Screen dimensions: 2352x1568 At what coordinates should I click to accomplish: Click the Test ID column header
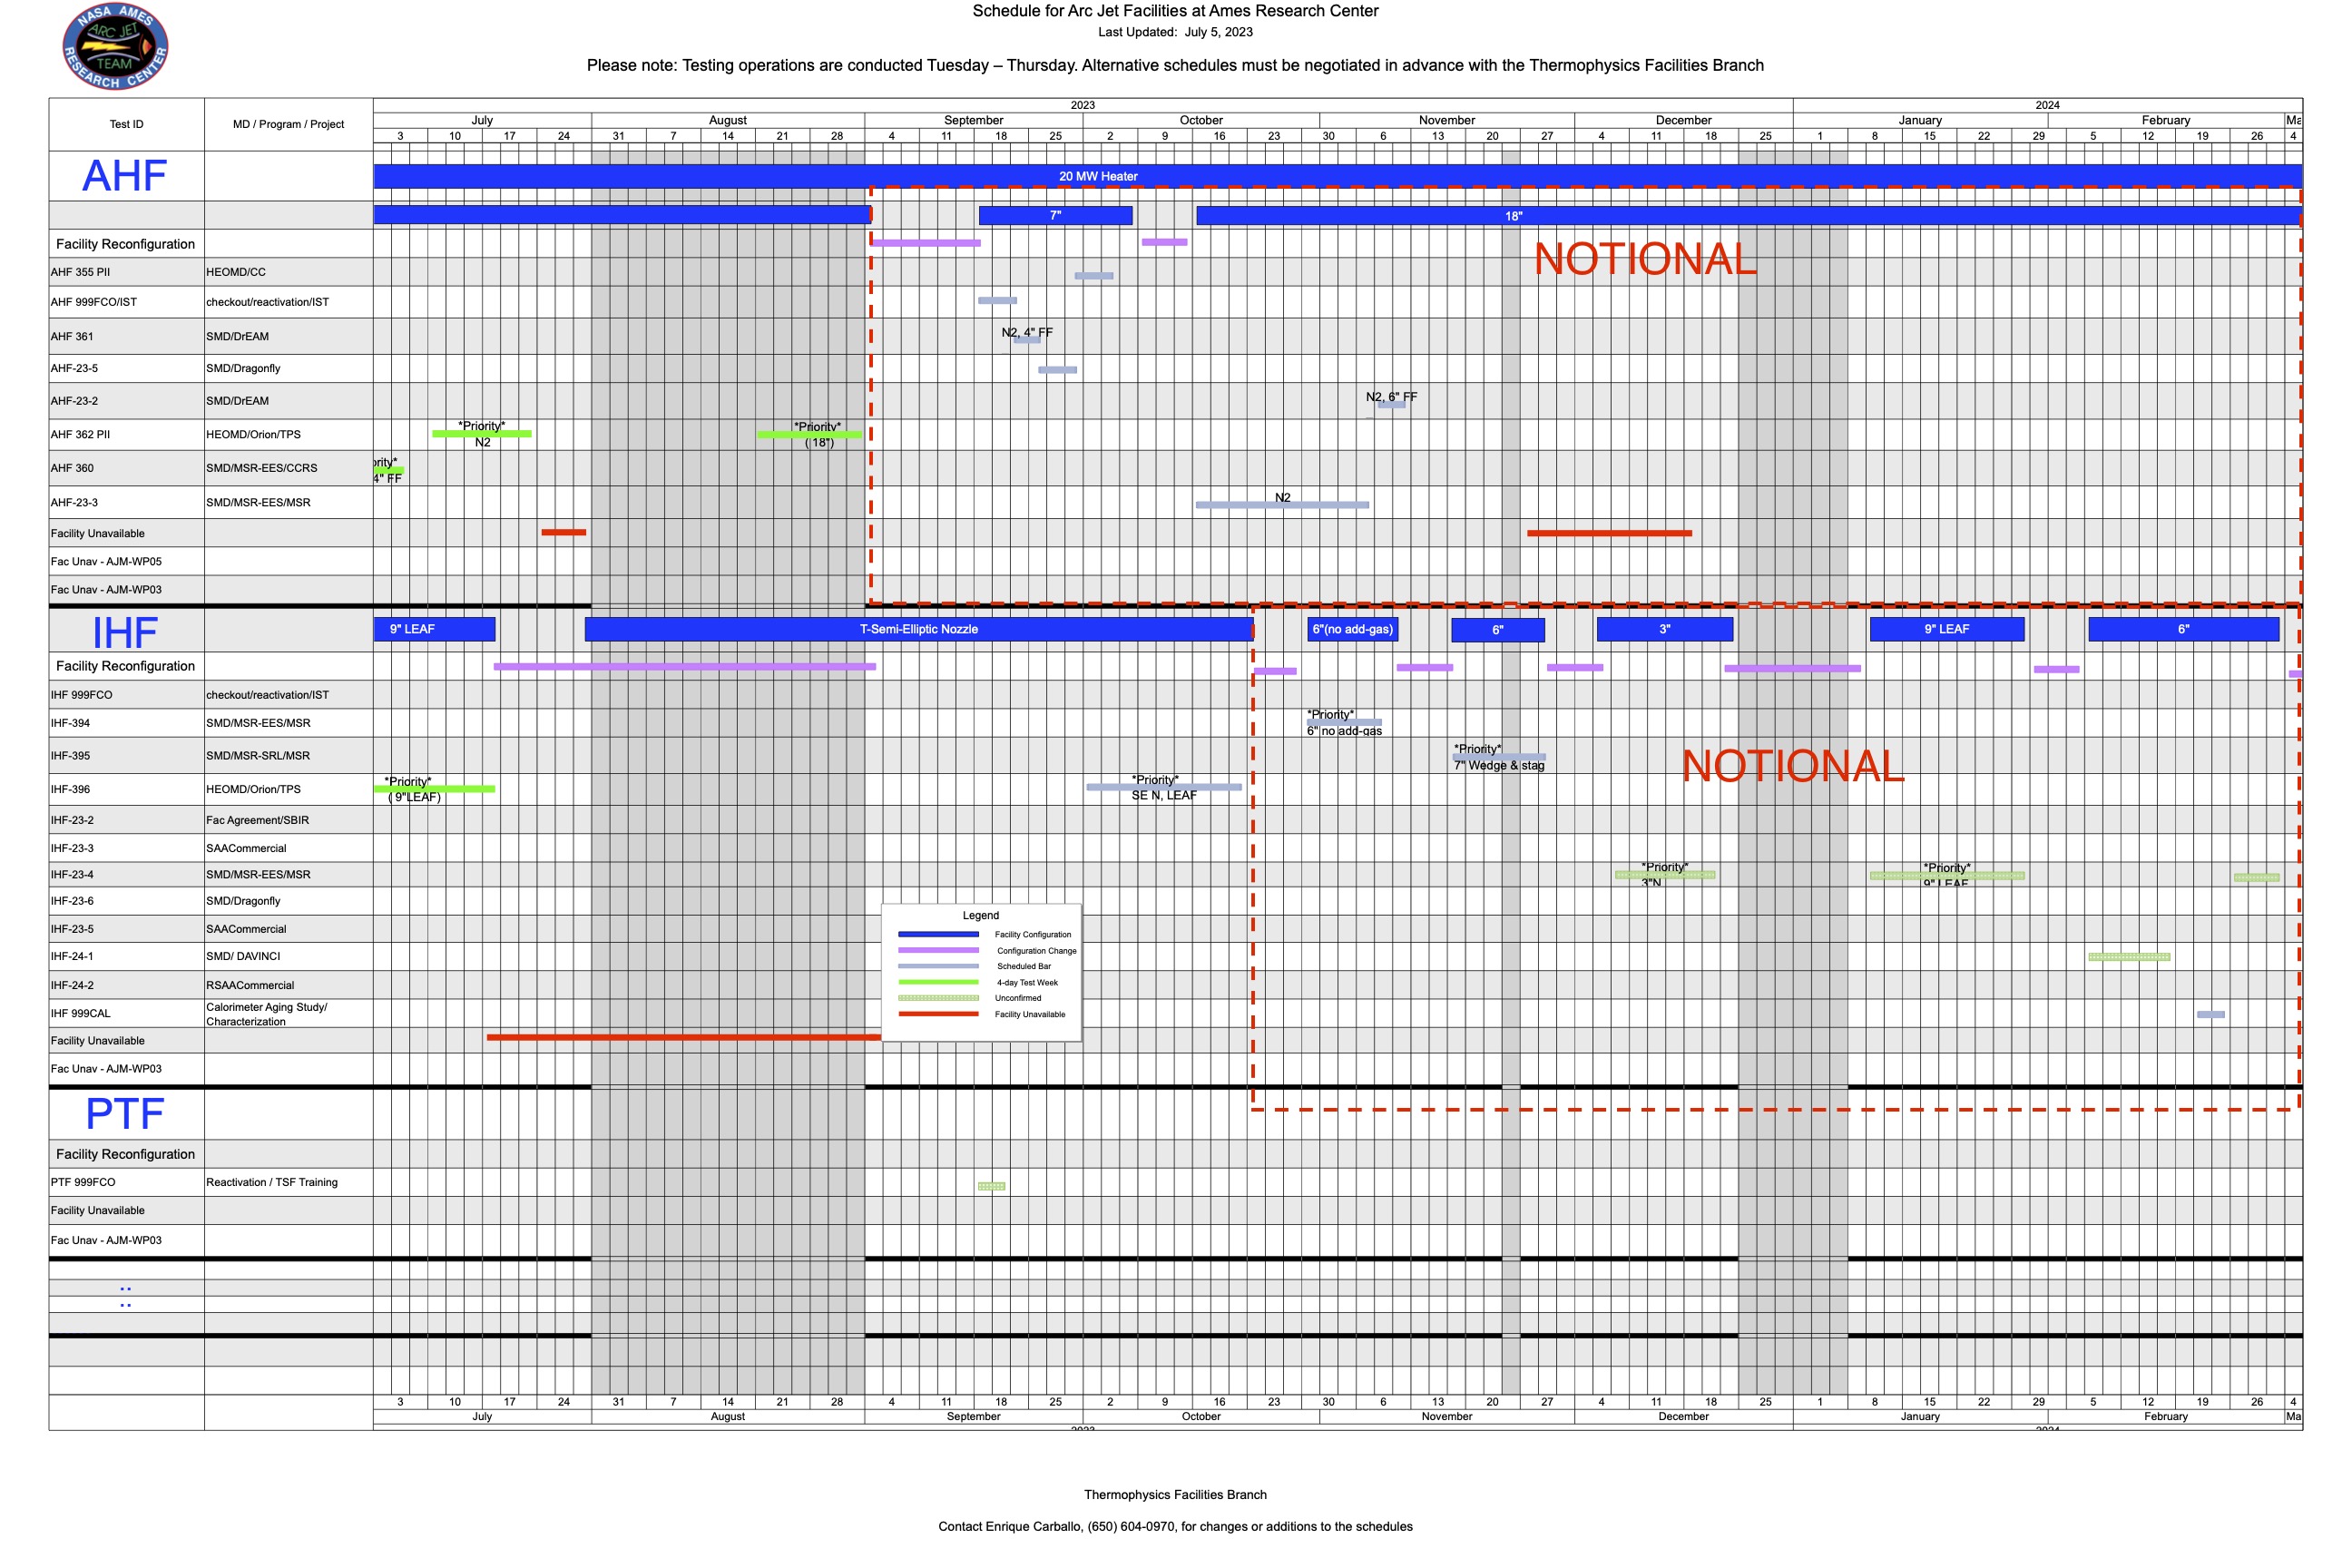point(126,124)
